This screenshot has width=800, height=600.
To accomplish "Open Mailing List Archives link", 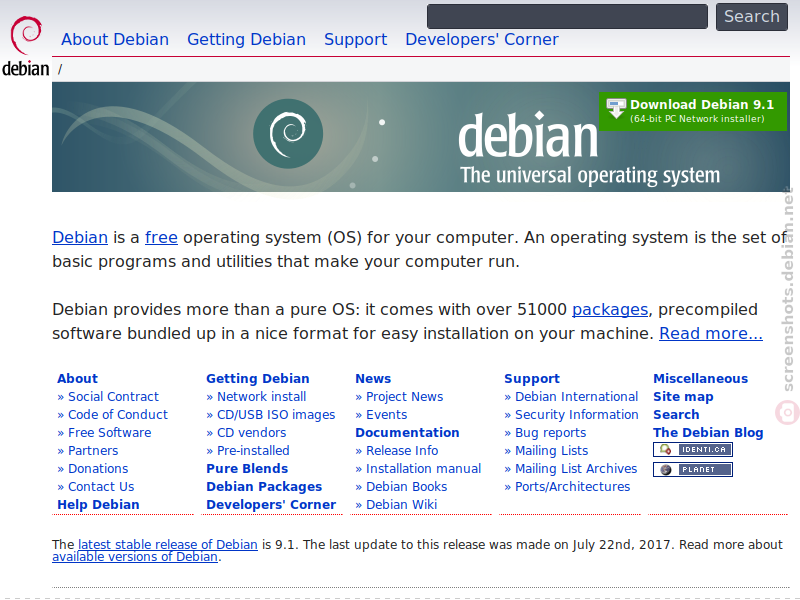I will click(x=576, y=468).
